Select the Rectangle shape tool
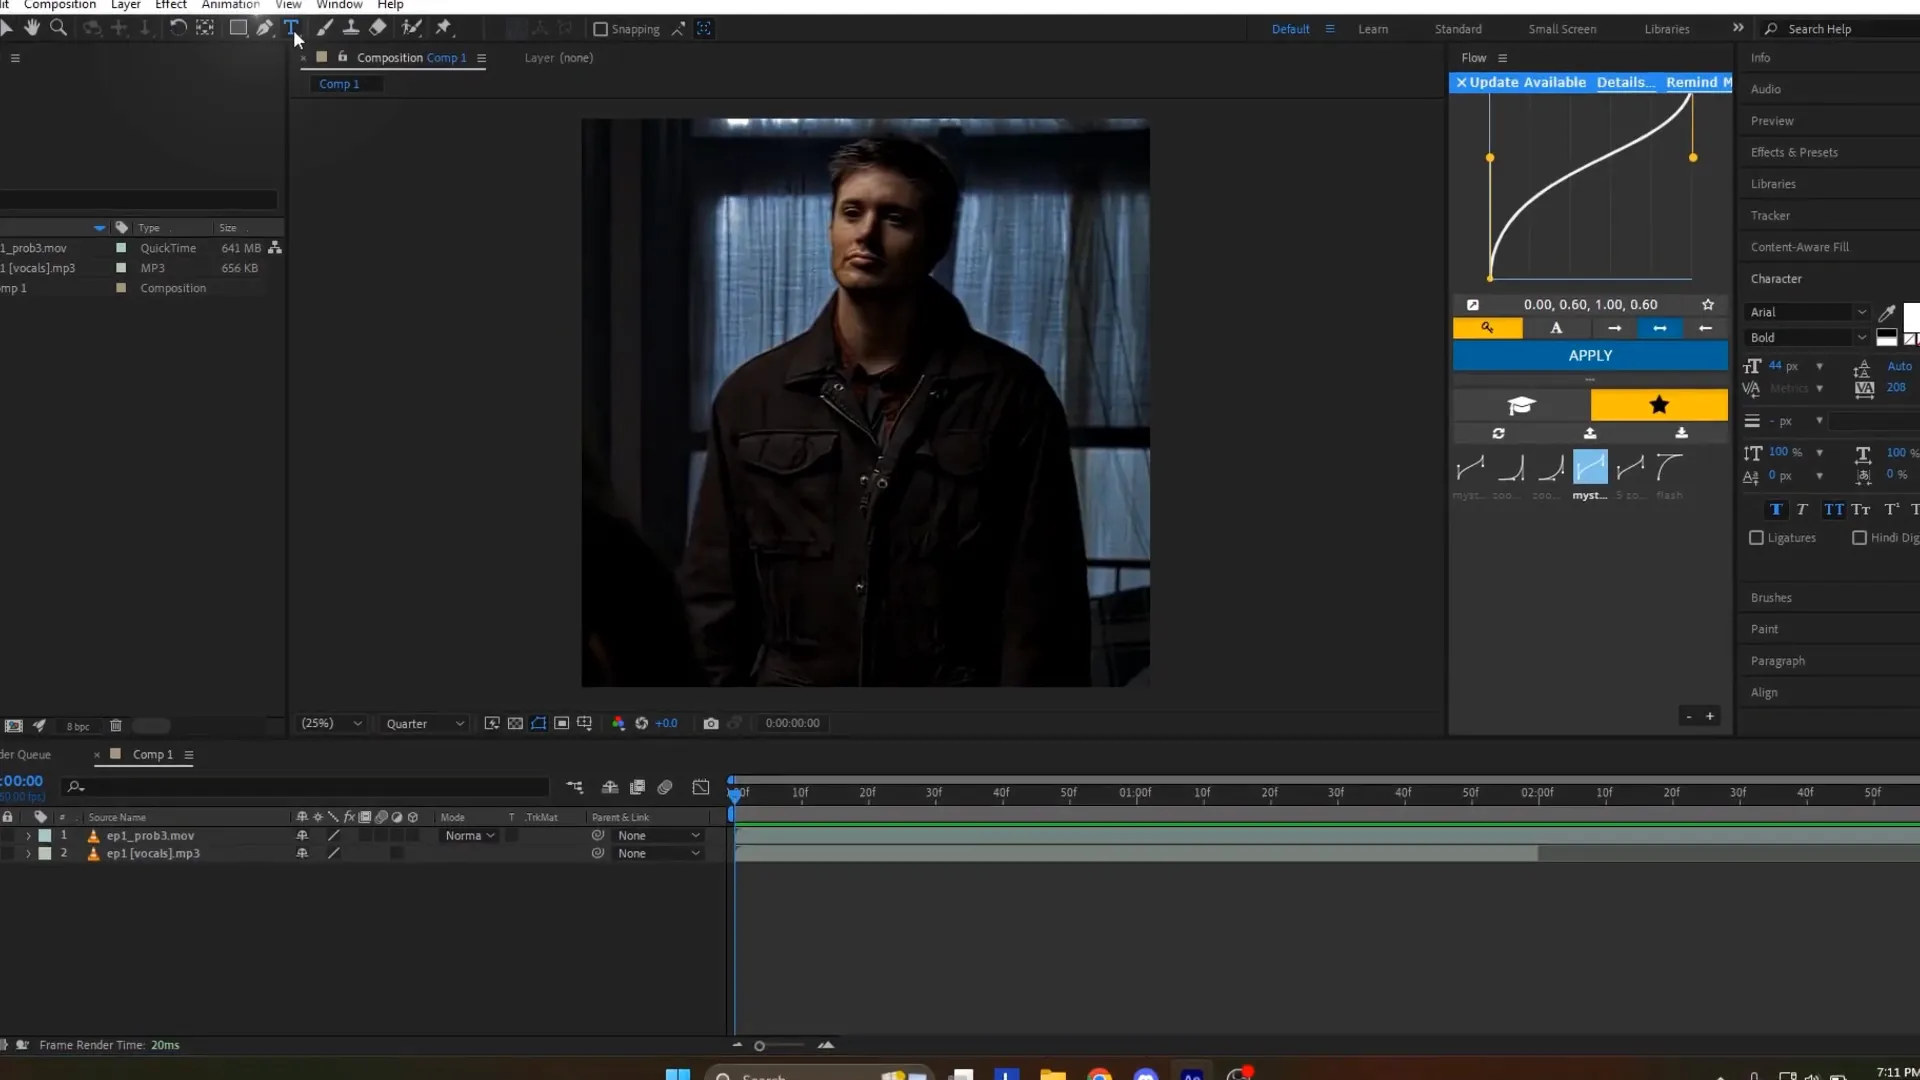 (238, 28)
